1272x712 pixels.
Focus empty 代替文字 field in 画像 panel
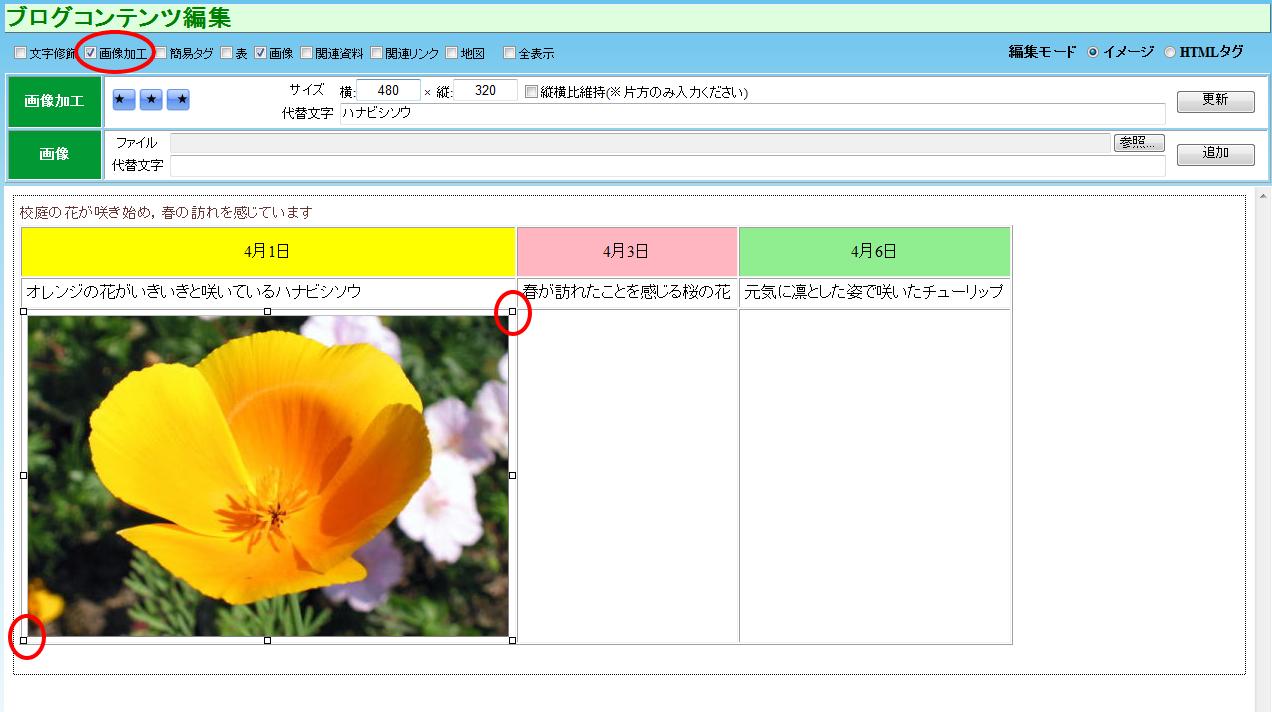coord(668,165)
